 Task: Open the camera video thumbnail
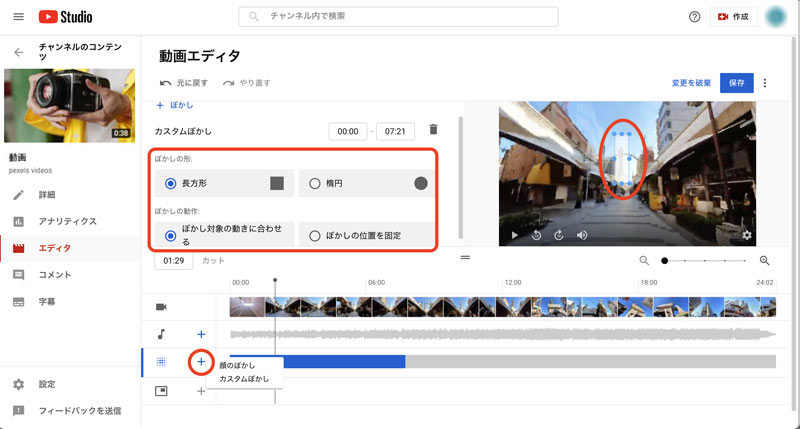tap(69, 106)
